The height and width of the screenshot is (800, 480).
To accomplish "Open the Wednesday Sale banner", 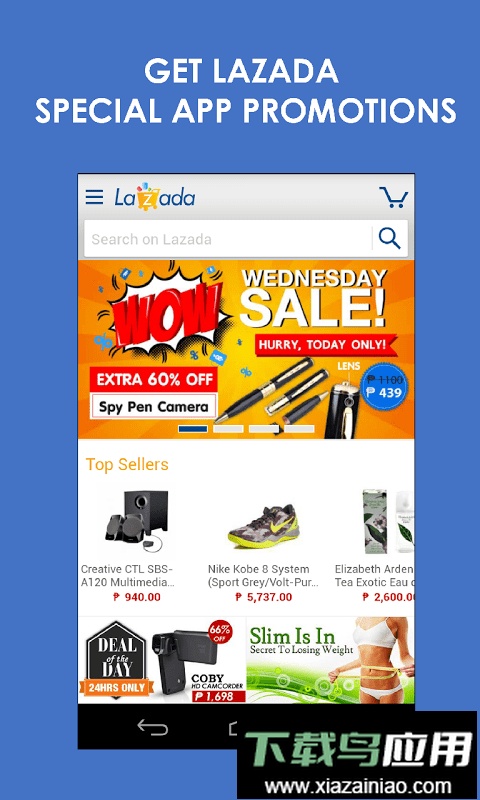I will pos(246,349).
